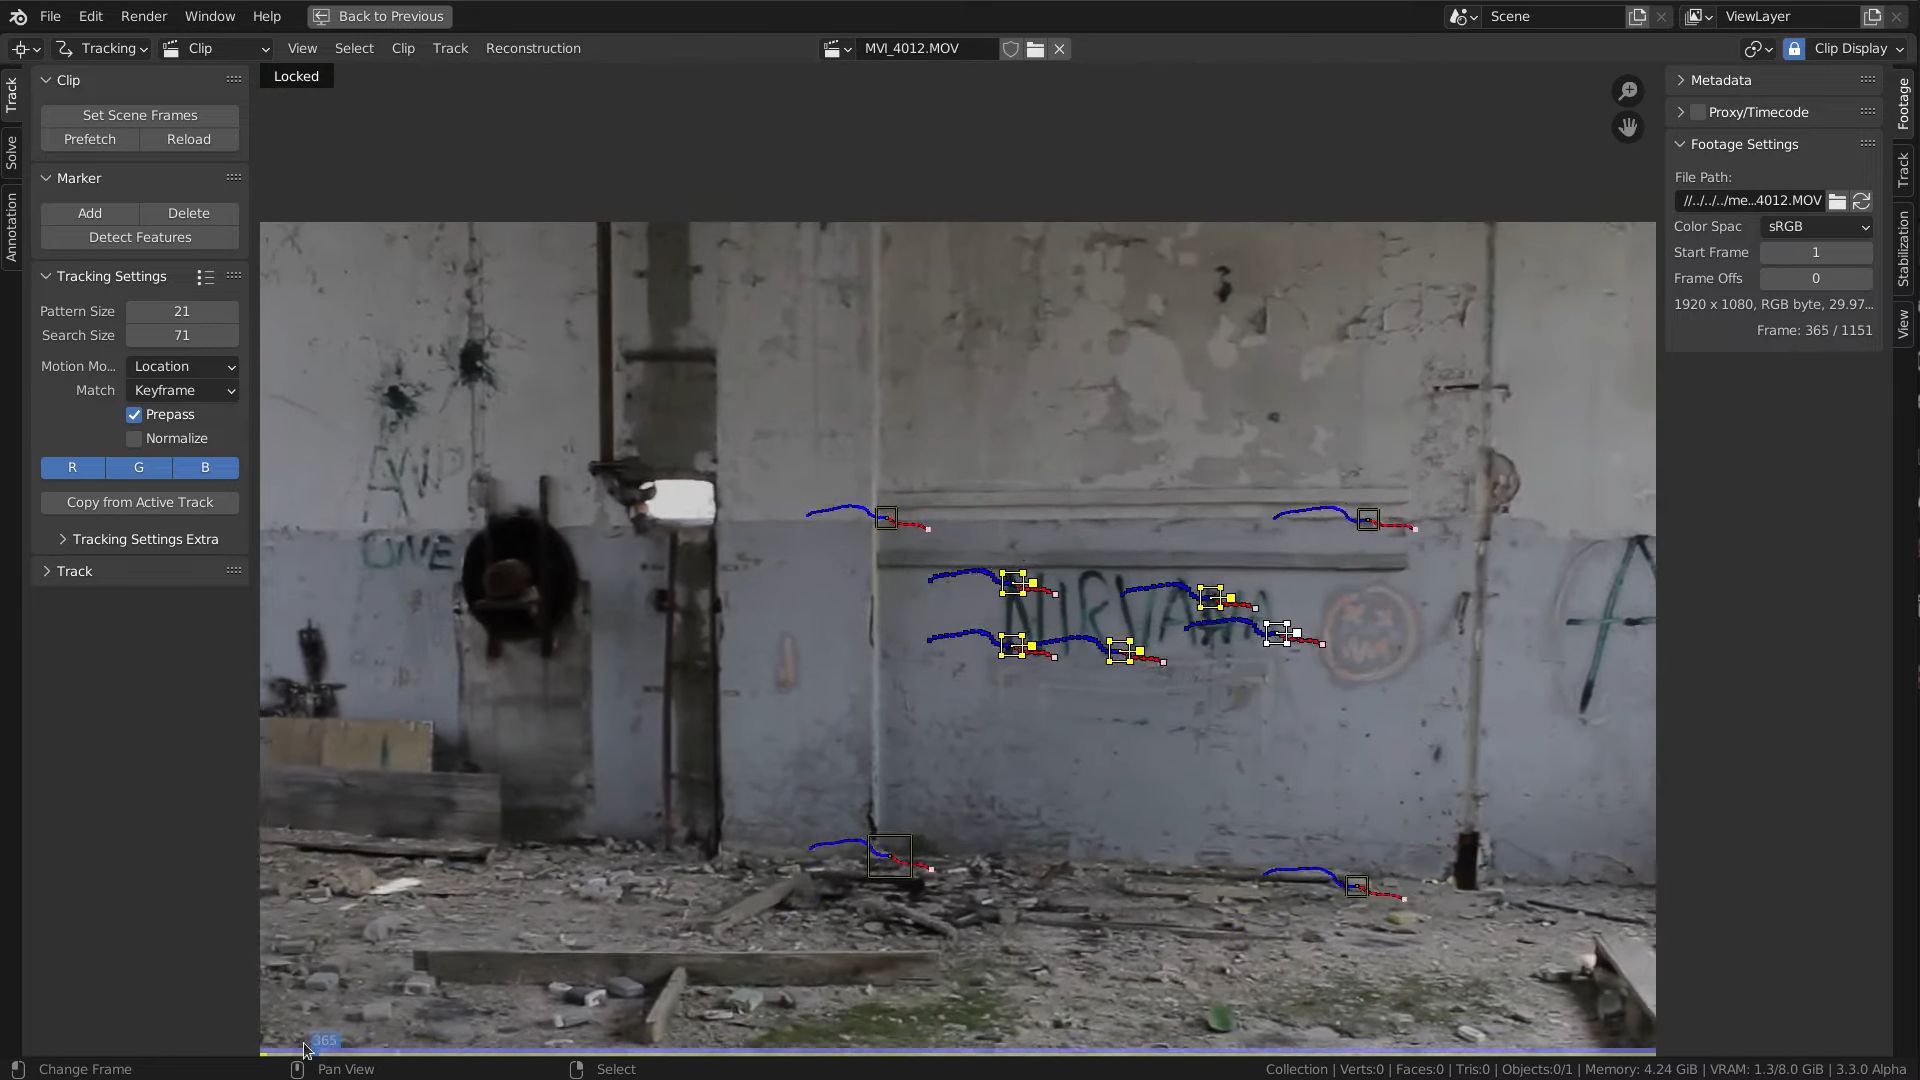This screenshot has width=1920, height=1080.
Task: Adjust the Start Frame value slider
Action: pyautogui.click(x=1816, y=252)
